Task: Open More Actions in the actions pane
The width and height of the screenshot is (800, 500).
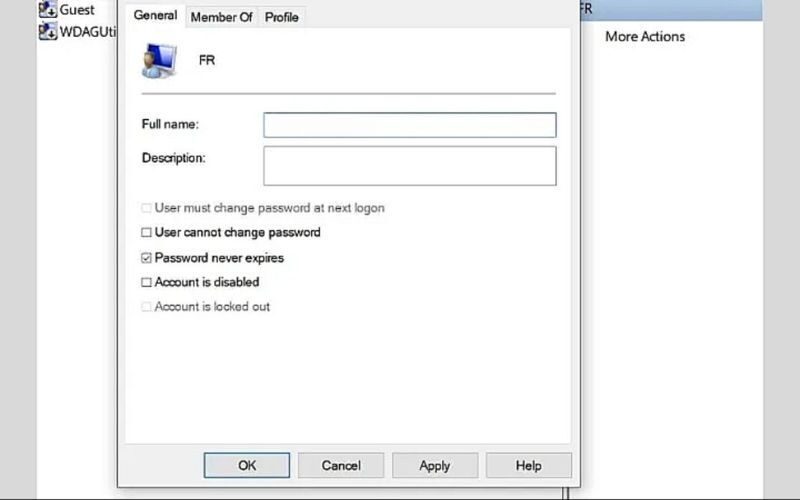Action: 645,37
